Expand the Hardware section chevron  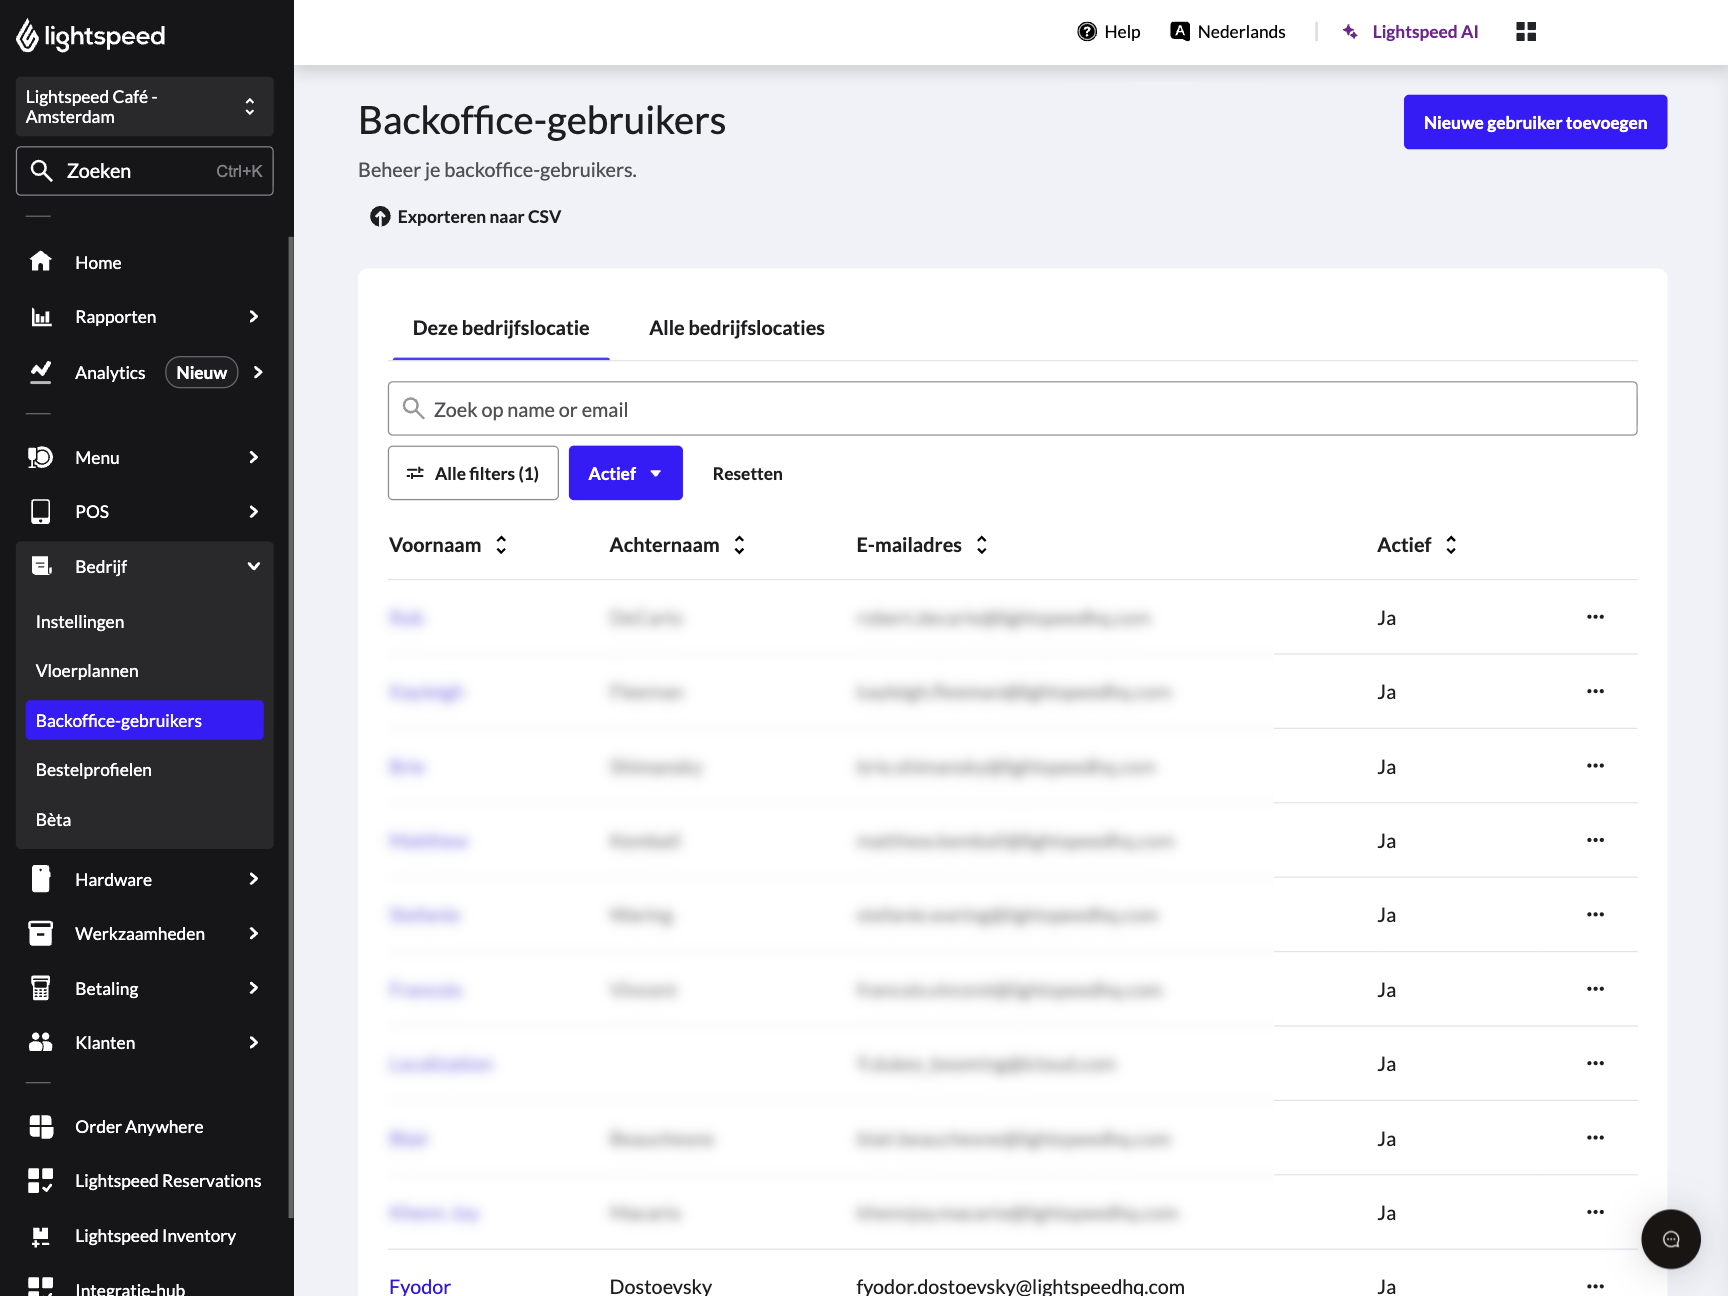point(254,879)
